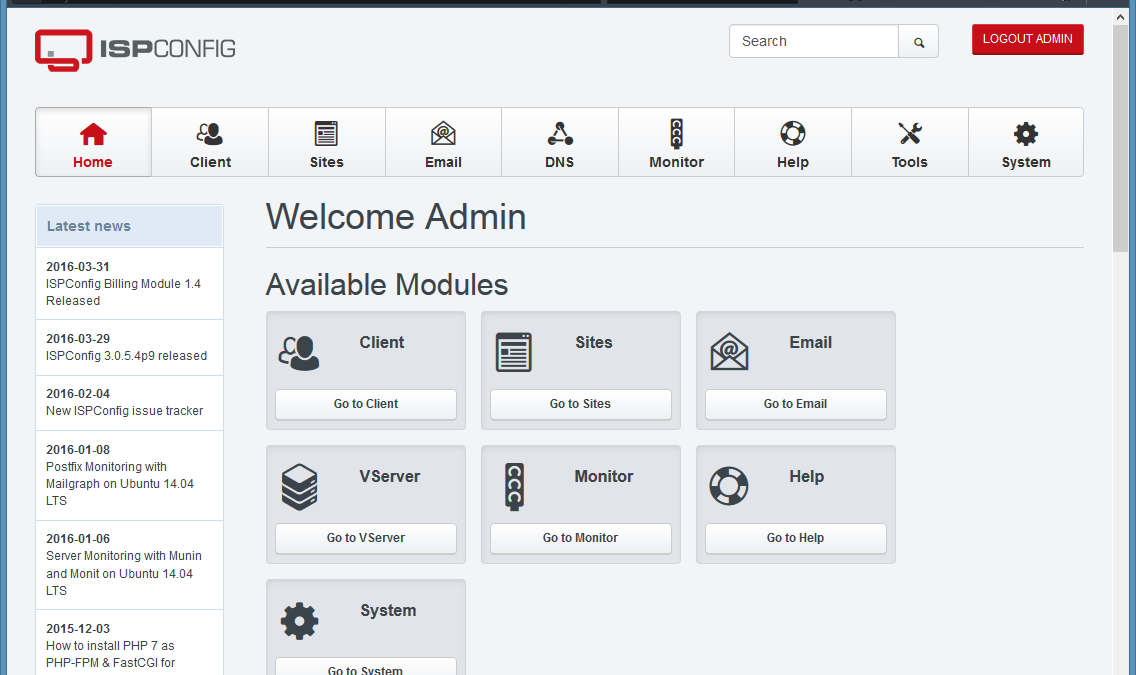Switch to the Email tab label

tap(443, 162)
